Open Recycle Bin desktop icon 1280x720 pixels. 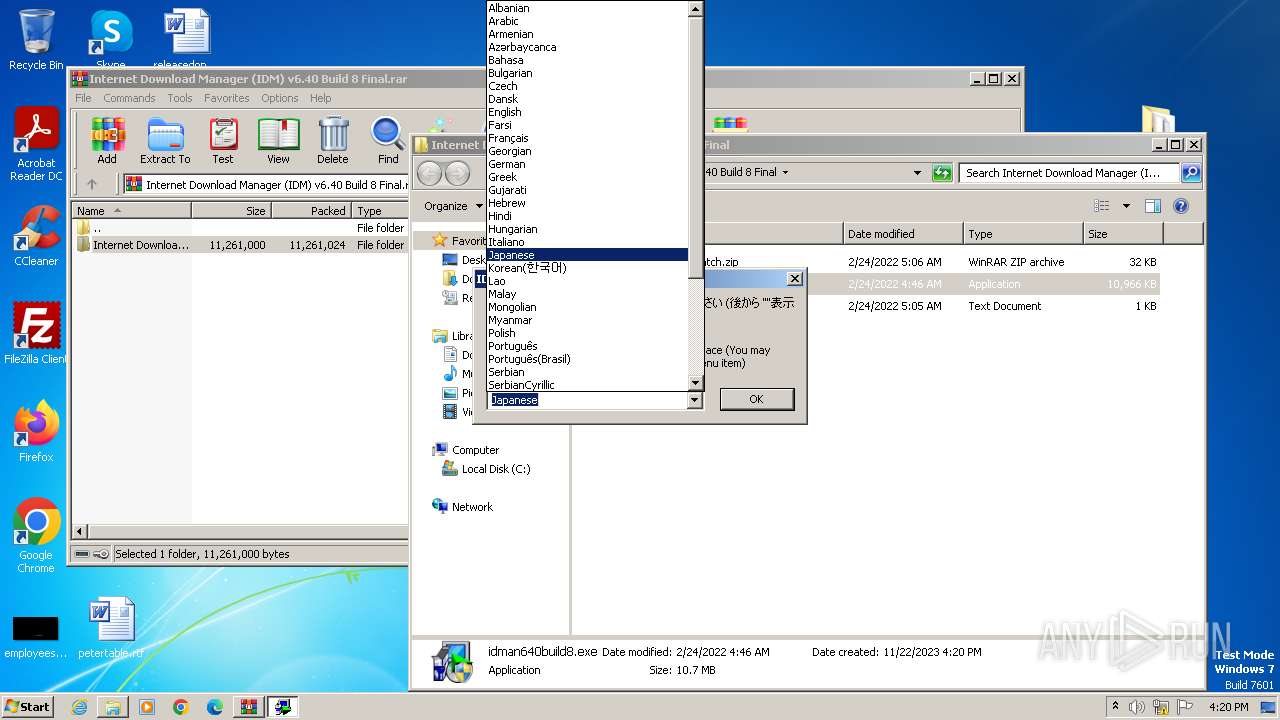(36, 40)
